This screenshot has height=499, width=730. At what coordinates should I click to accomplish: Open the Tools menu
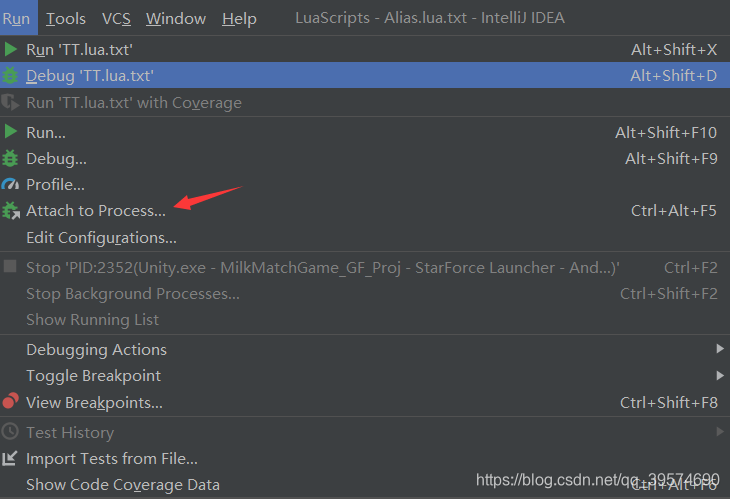coord(66,19)
